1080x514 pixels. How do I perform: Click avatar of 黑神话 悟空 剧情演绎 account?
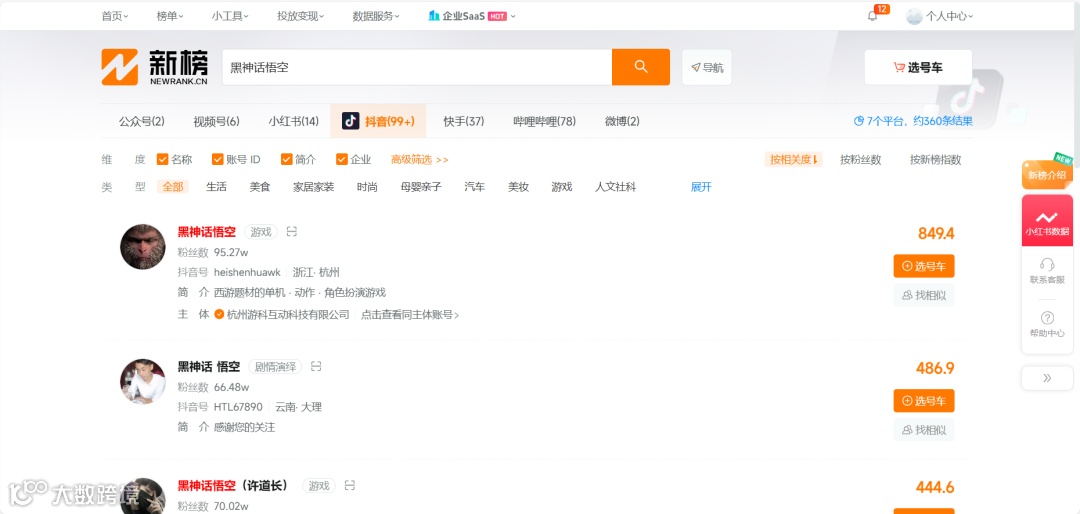143,381
